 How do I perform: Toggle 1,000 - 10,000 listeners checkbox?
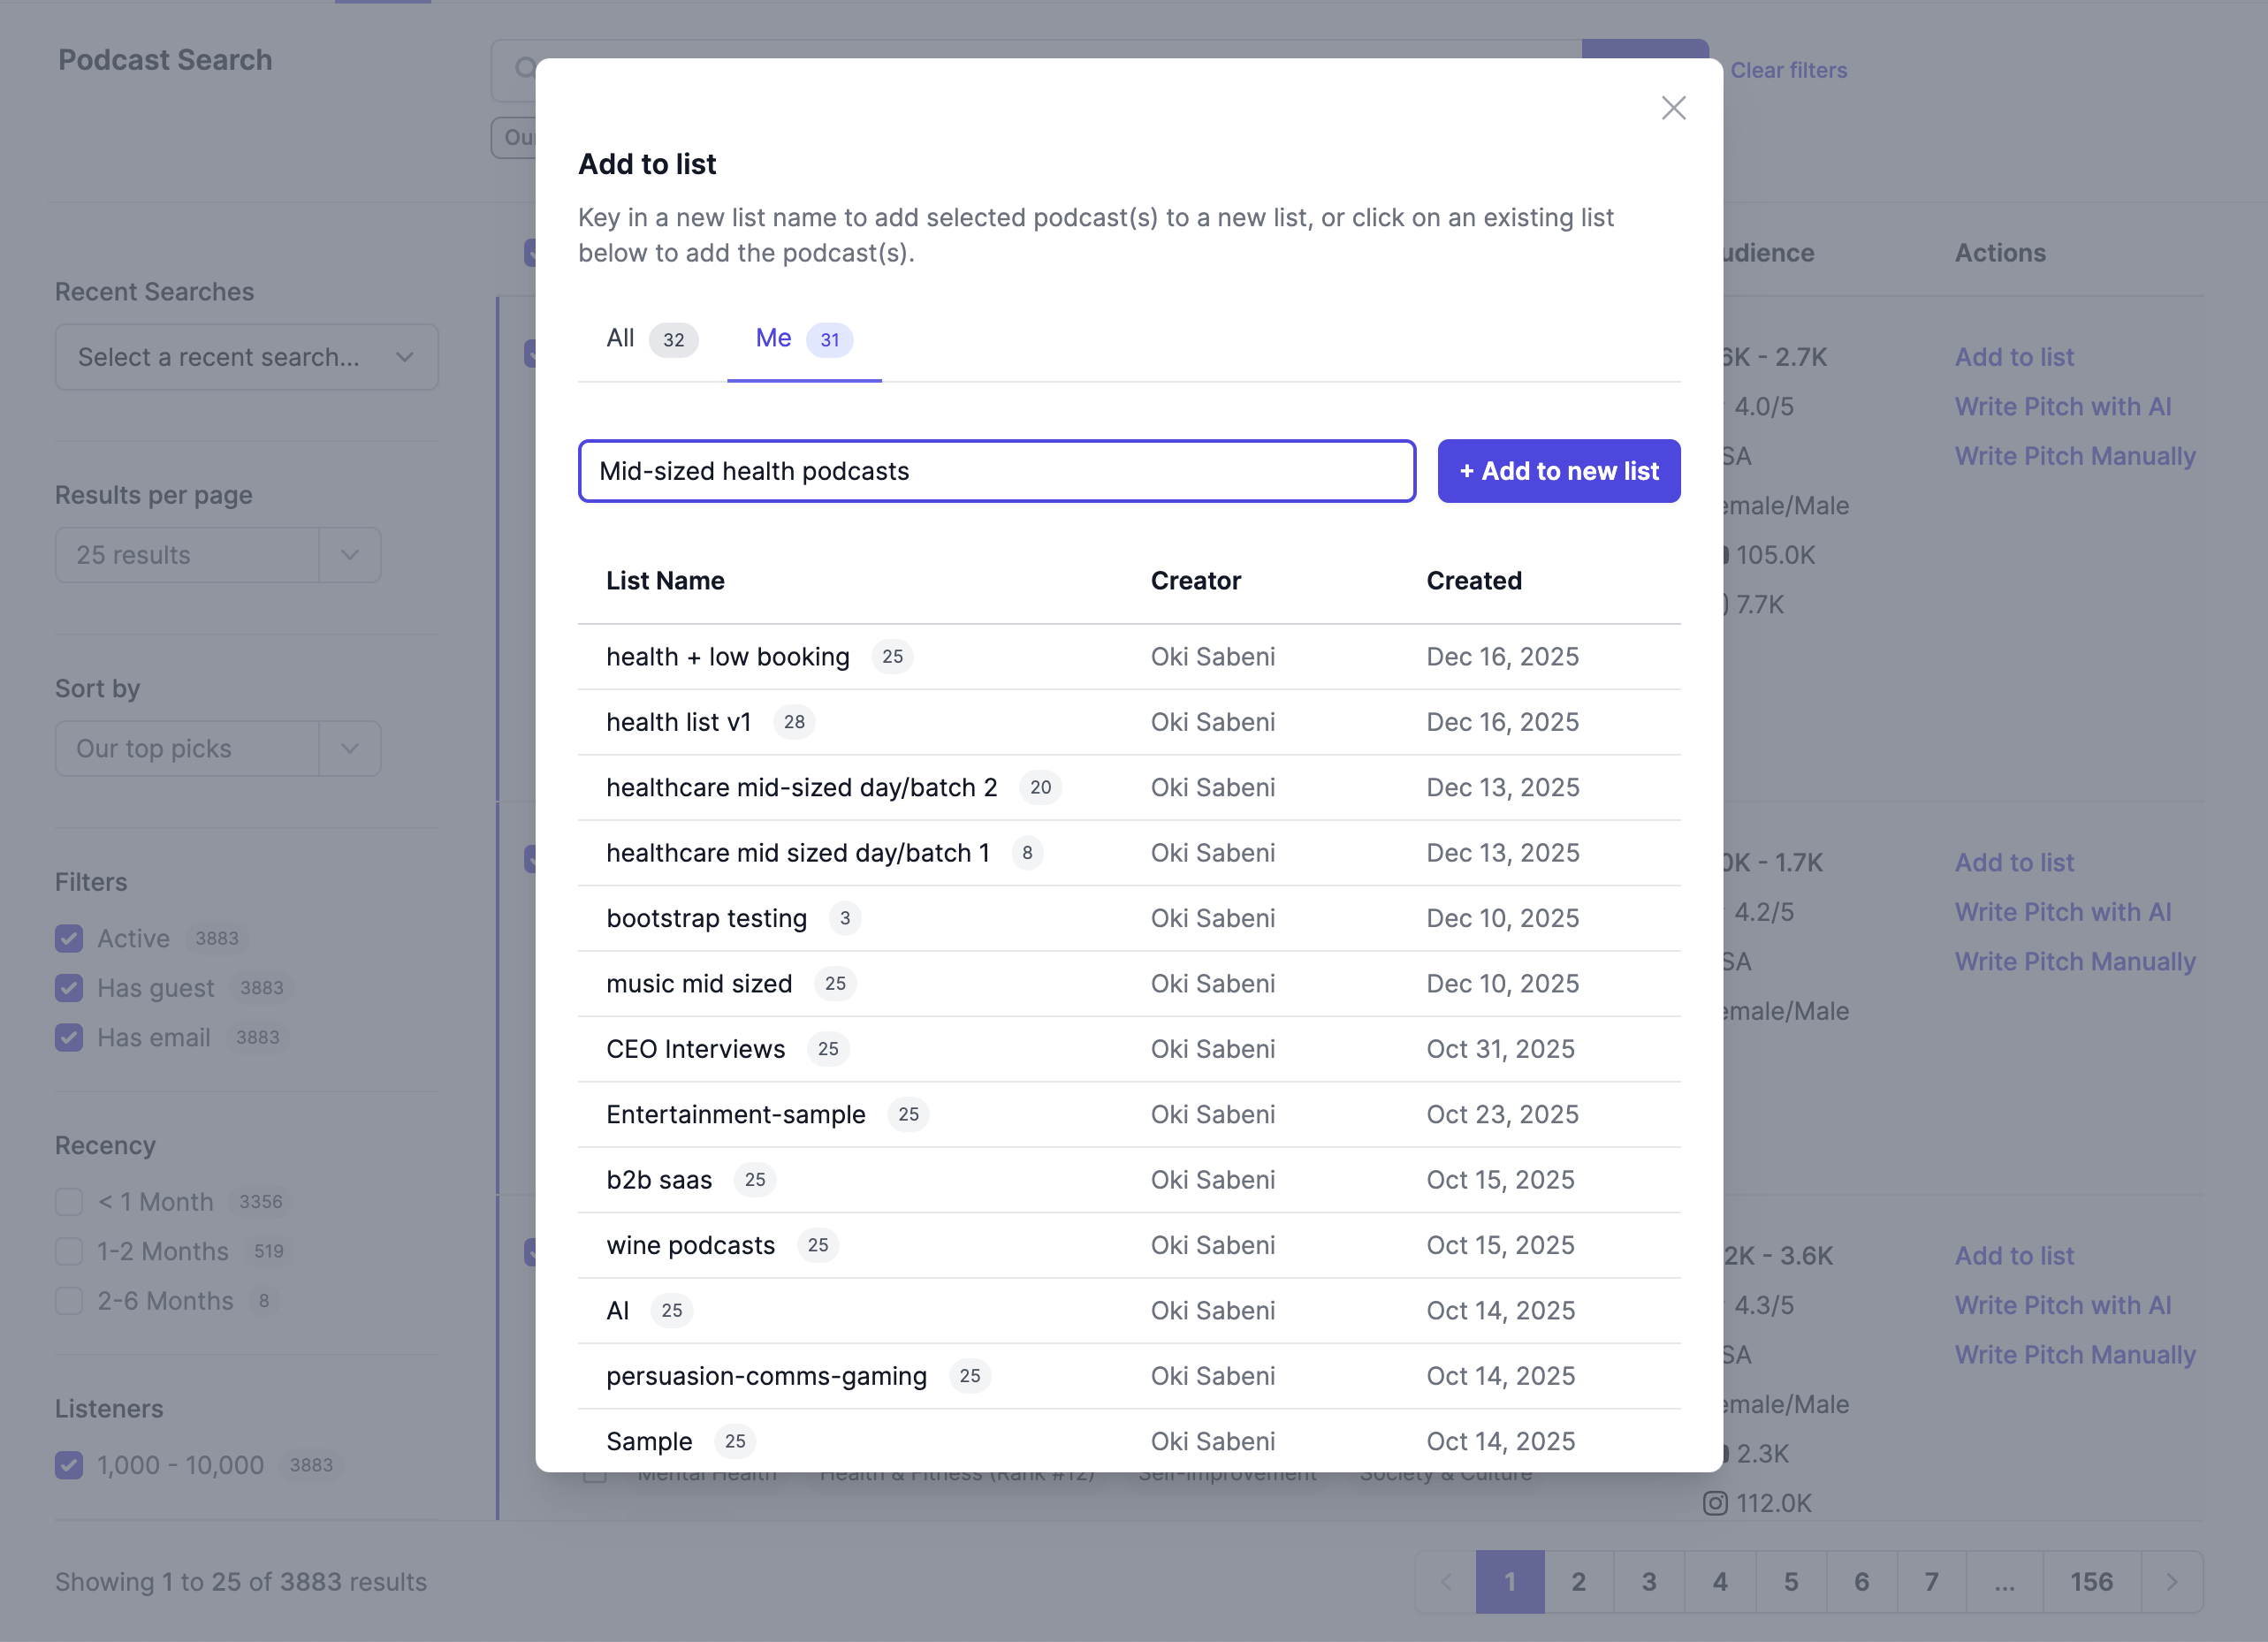point(69,1465)
